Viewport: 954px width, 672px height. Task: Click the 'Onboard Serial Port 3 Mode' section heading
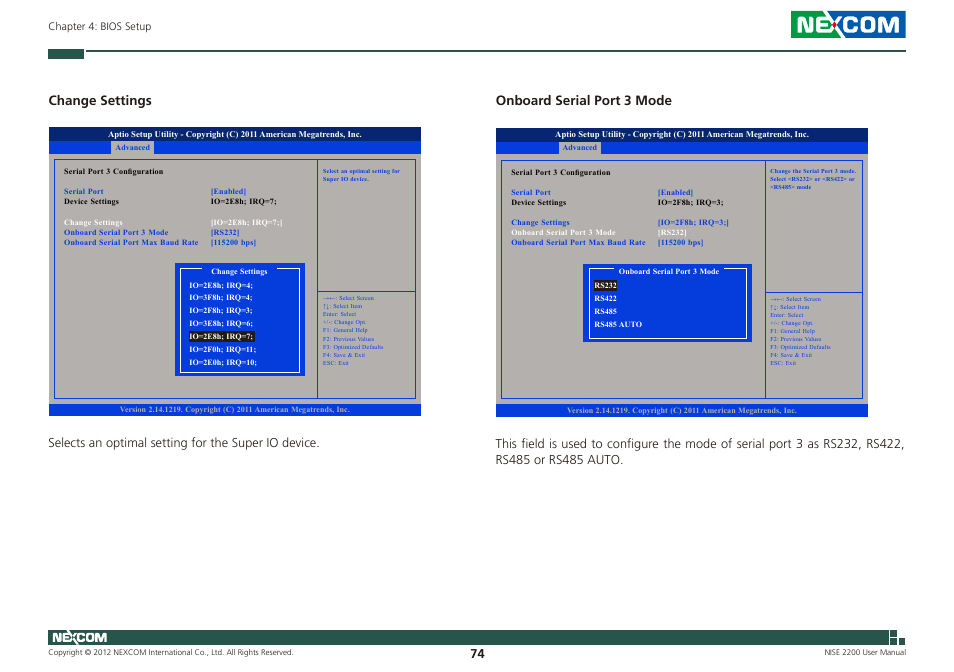[x=583, y=100]
